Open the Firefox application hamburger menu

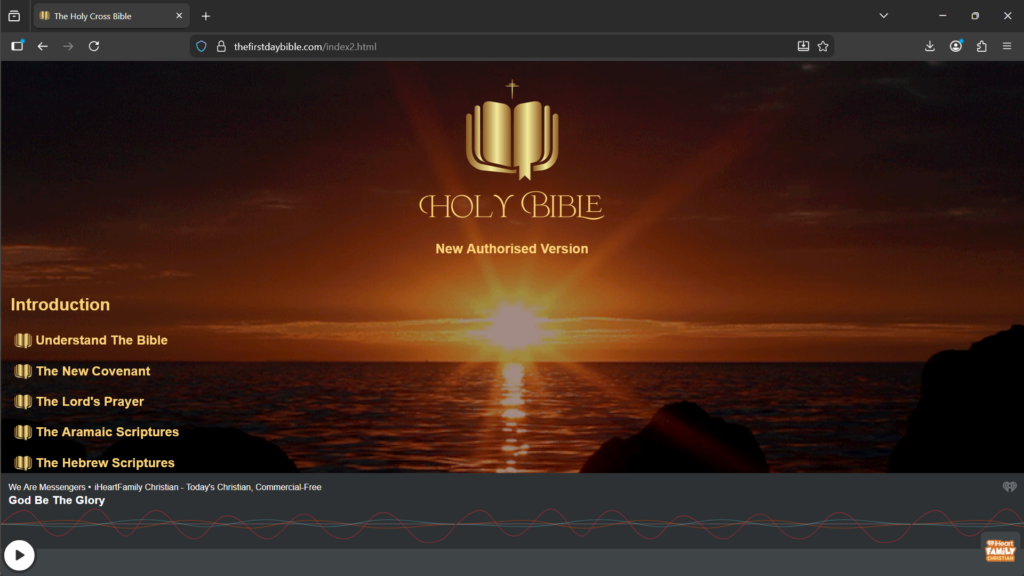coord(1007,46)
